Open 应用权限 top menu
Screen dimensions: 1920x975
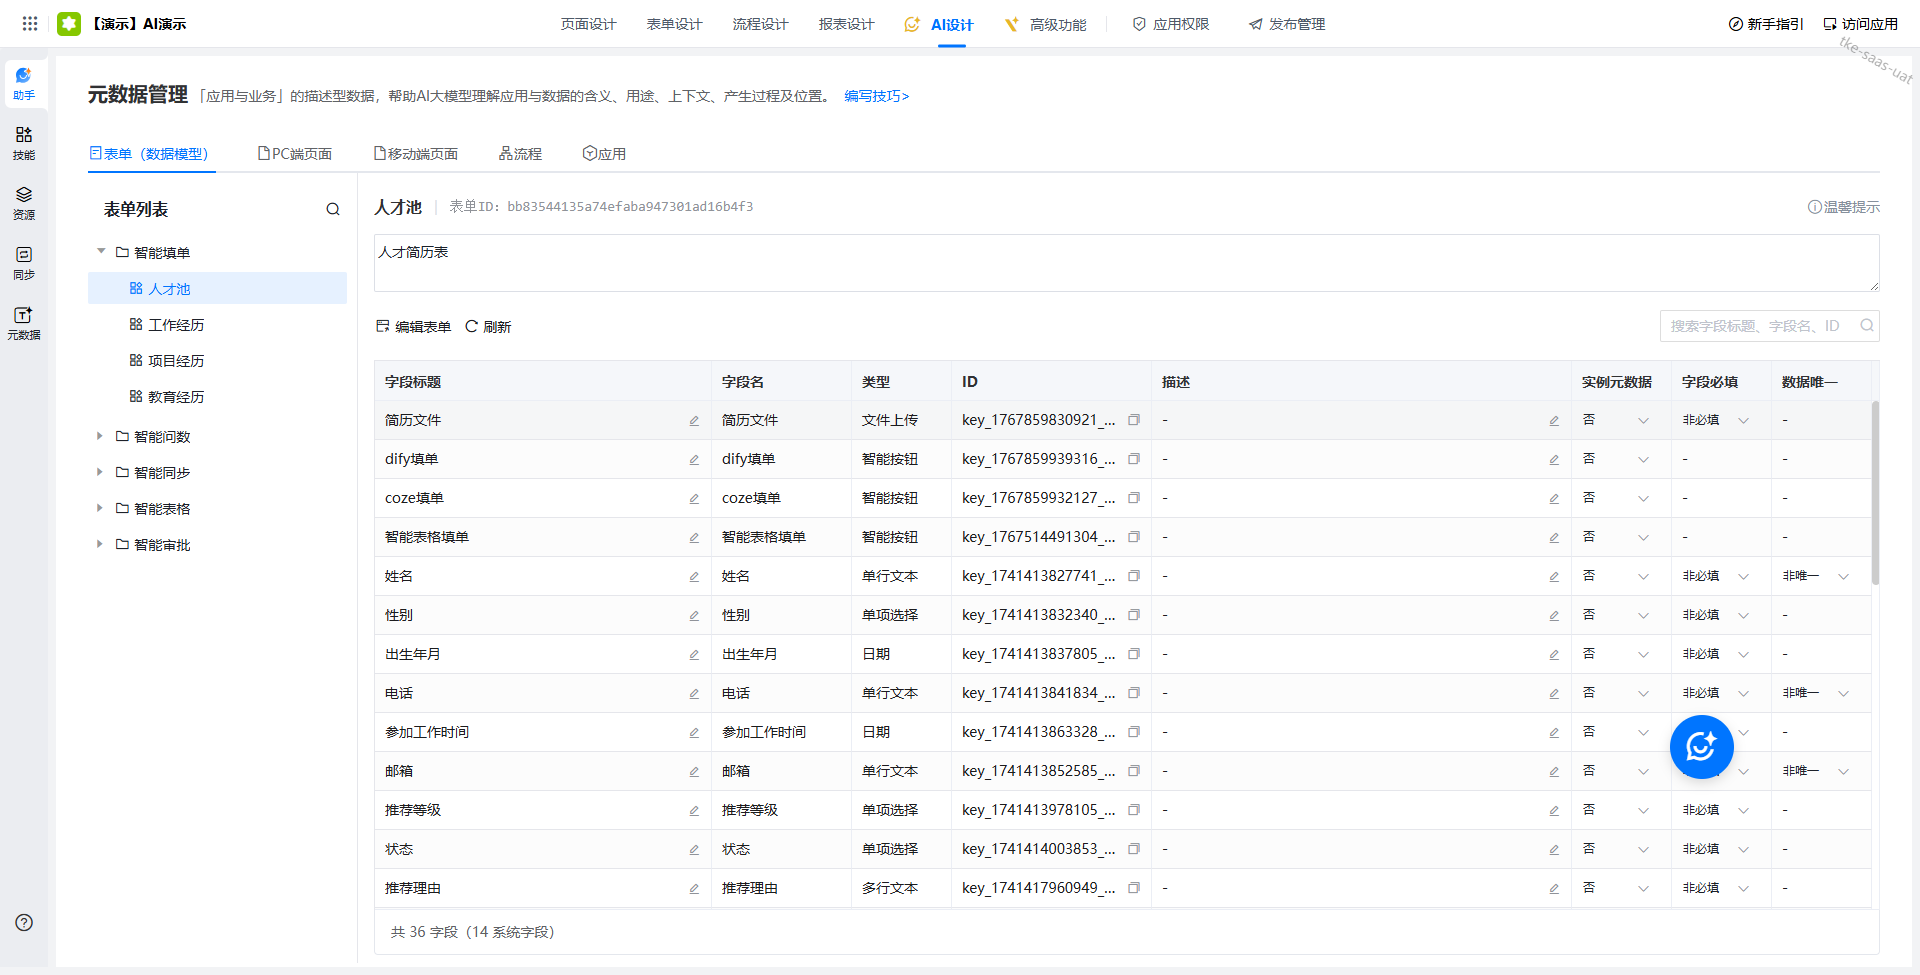coord(1171,24)
